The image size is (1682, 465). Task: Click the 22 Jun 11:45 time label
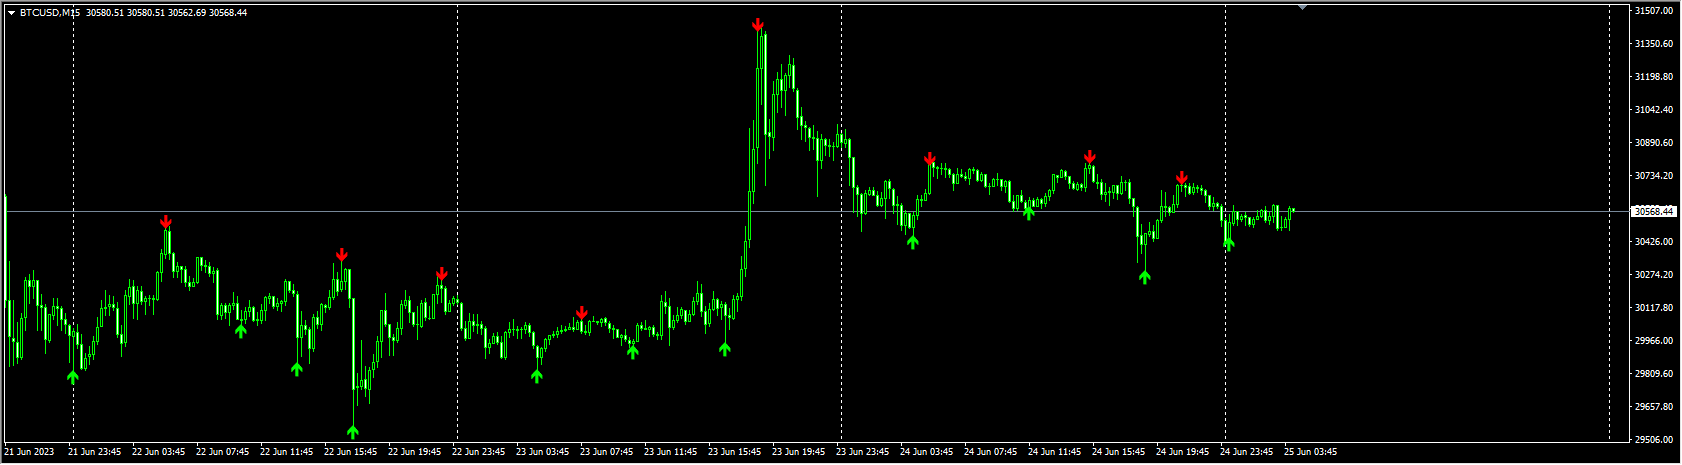point(287,452)
